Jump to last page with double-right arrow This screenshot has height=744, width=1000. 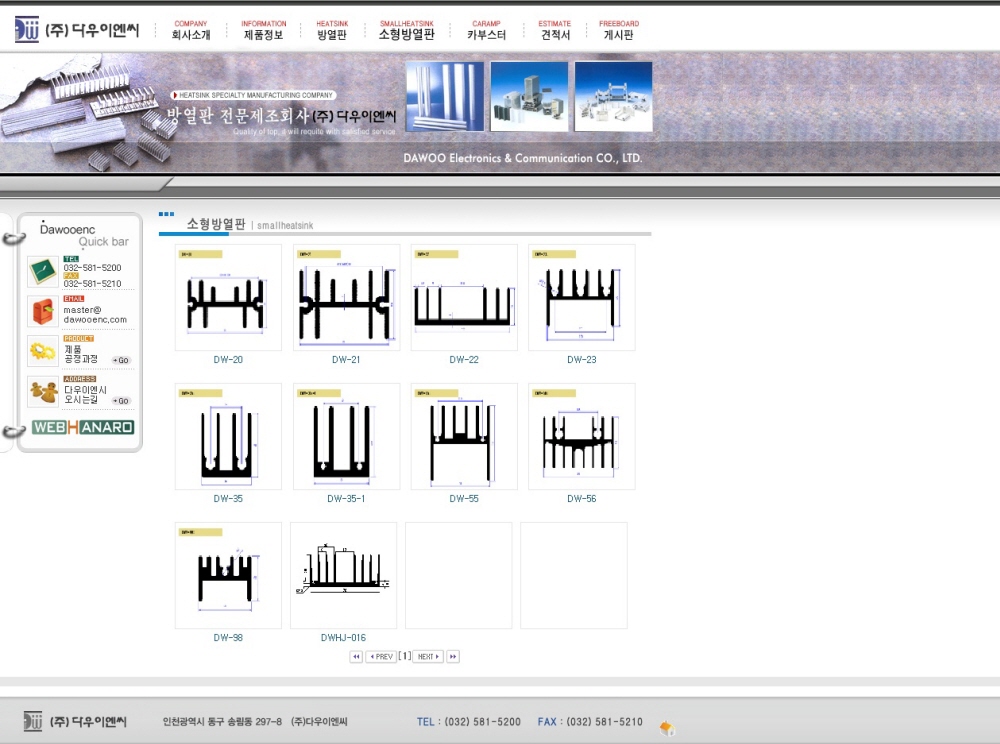[453, 657]
